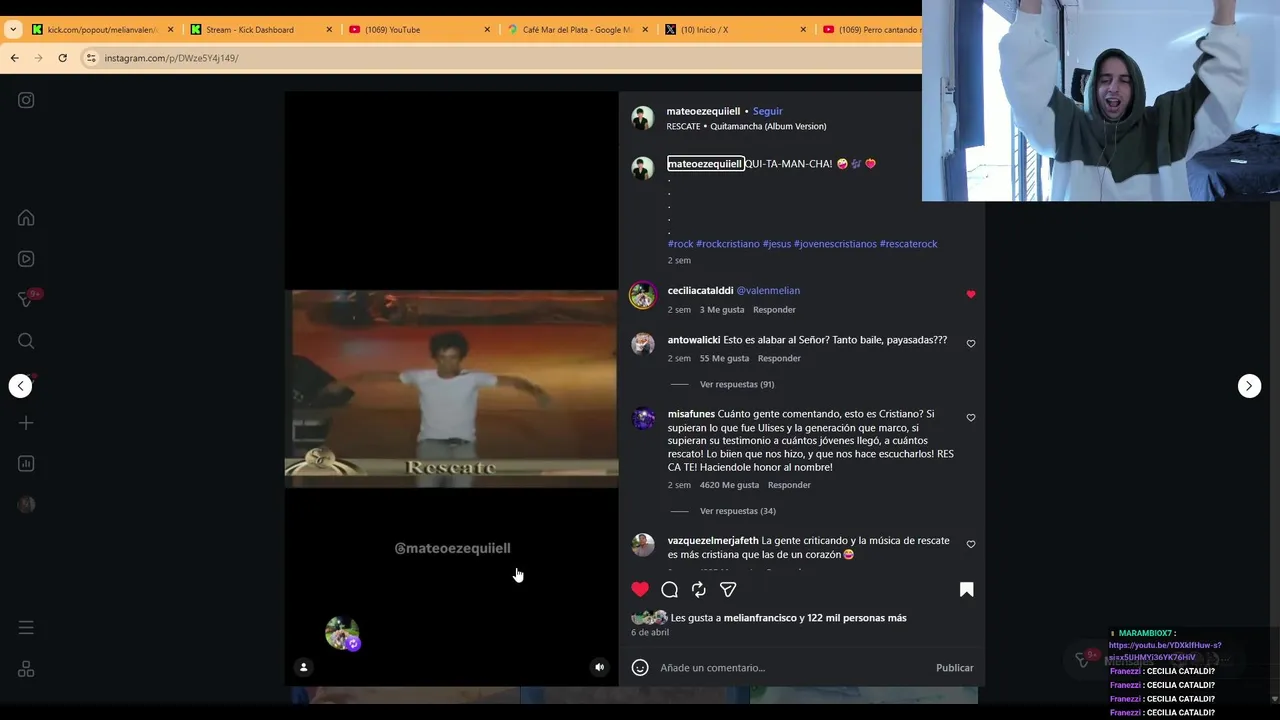Open the @valenmelian mention link
1280x720 pixels.
(768, 291)
